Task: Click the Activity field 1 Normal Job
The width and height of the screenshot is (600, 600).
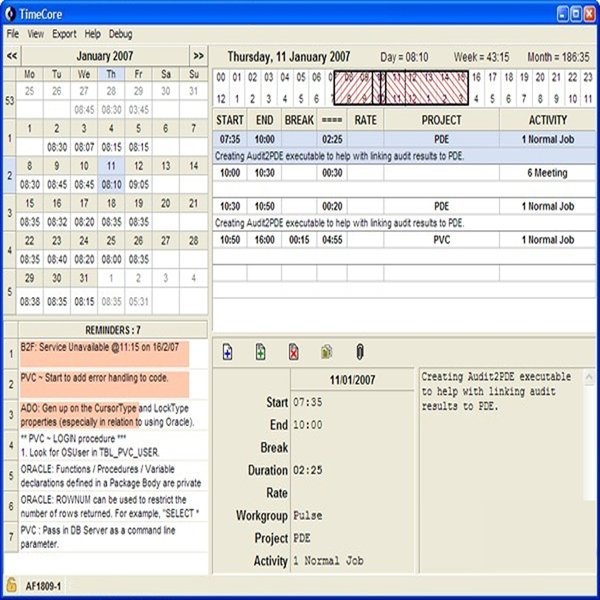Action: click(352, 561)
